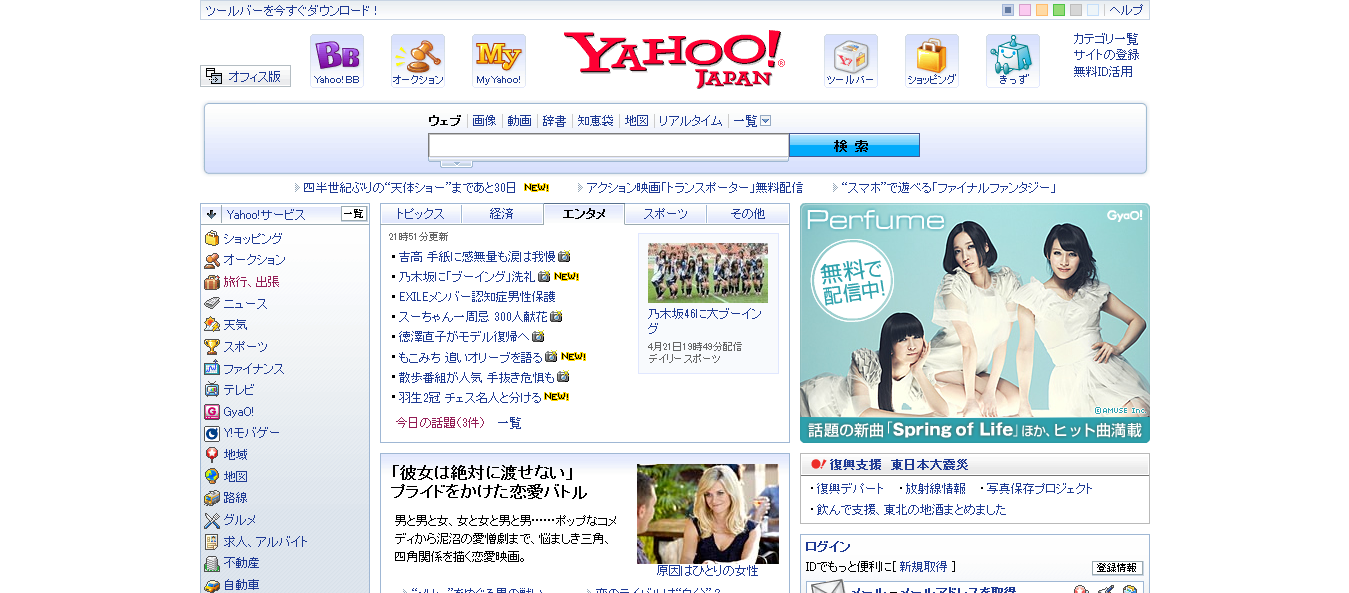Open the movie photo 原因はひとりの女性

[x=708, y=513]
